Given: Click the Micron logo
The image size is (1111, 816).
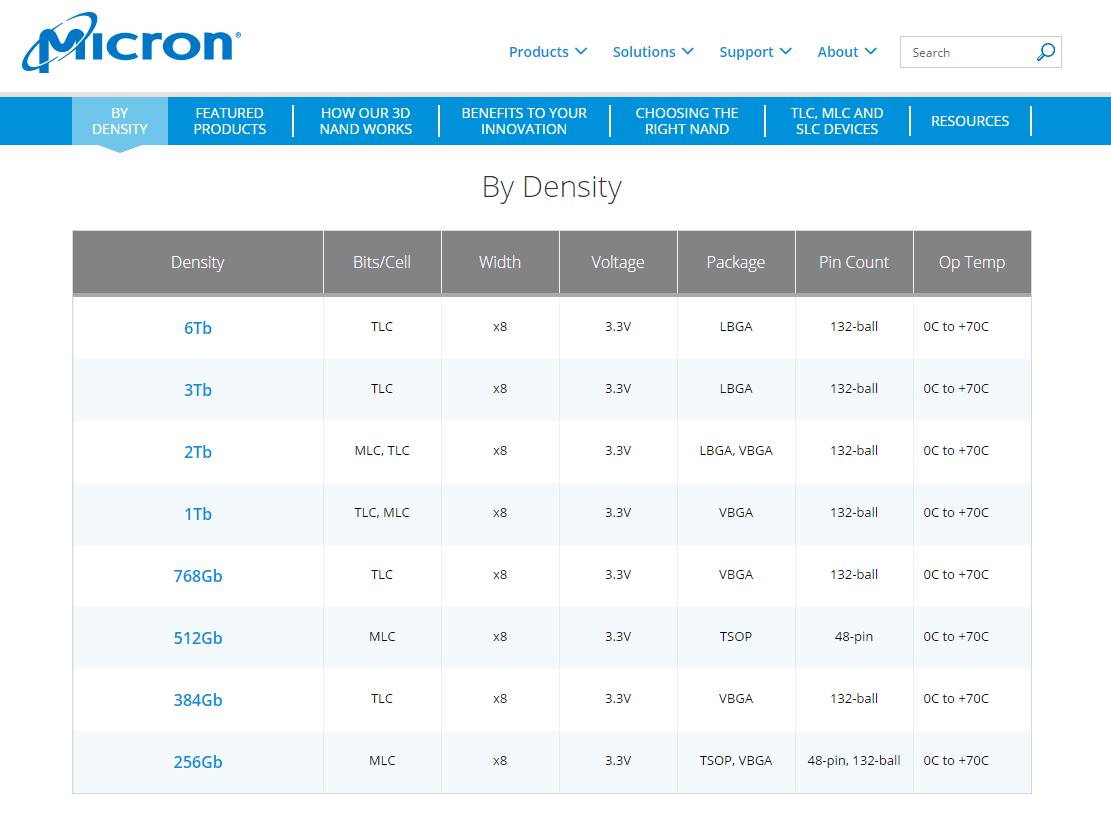Looking at the screenshot, I should click(131, 44).
